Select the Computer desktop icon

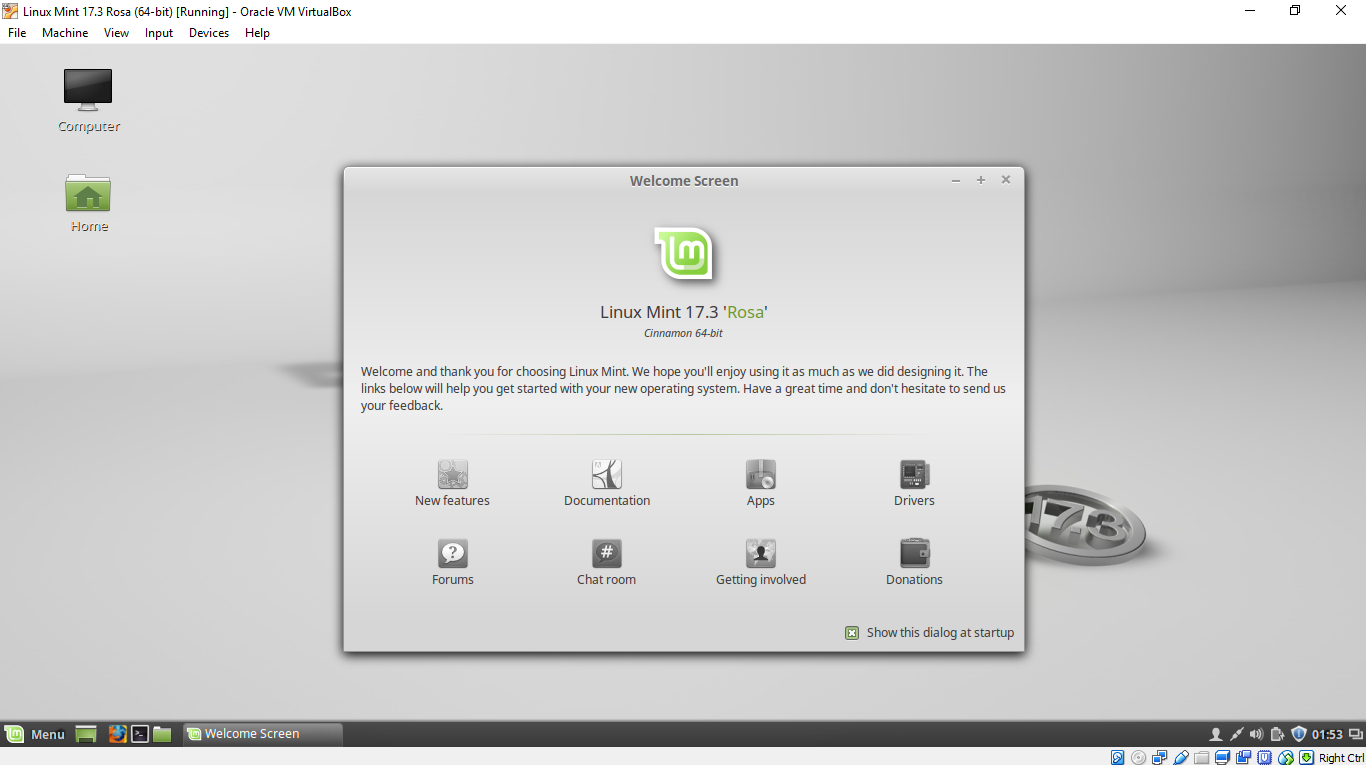88,90
